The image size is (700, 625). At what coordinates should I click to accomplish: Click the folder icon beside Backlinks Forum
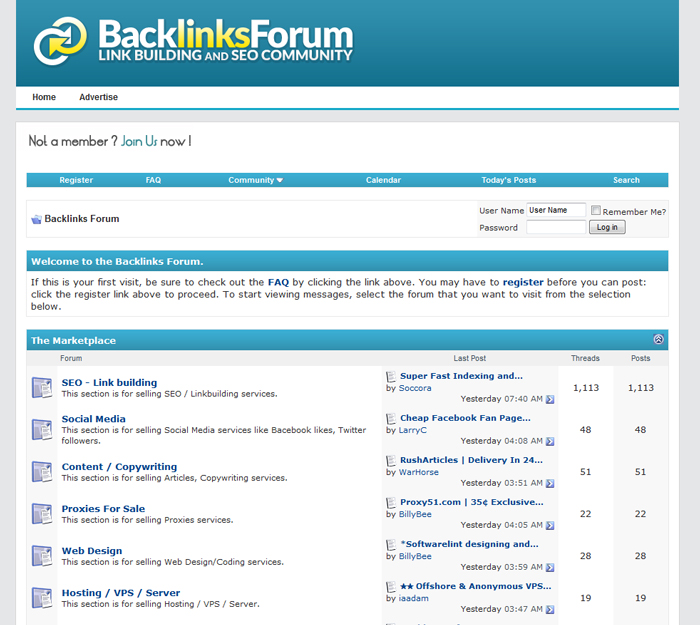(x=36, y=219)
